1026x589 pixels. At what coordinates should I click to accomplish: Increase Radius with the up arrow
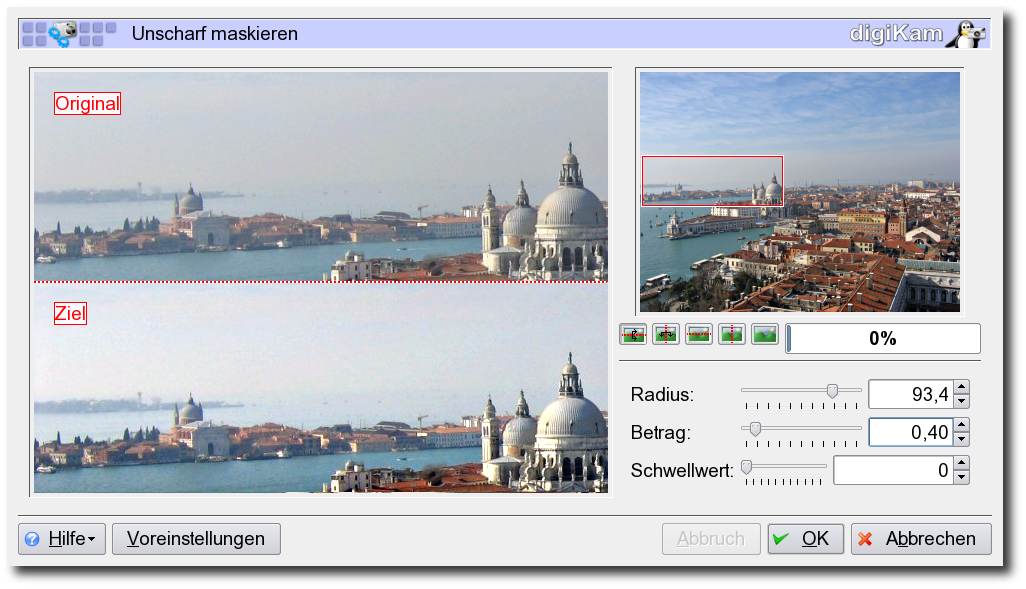tap(961, 387)
